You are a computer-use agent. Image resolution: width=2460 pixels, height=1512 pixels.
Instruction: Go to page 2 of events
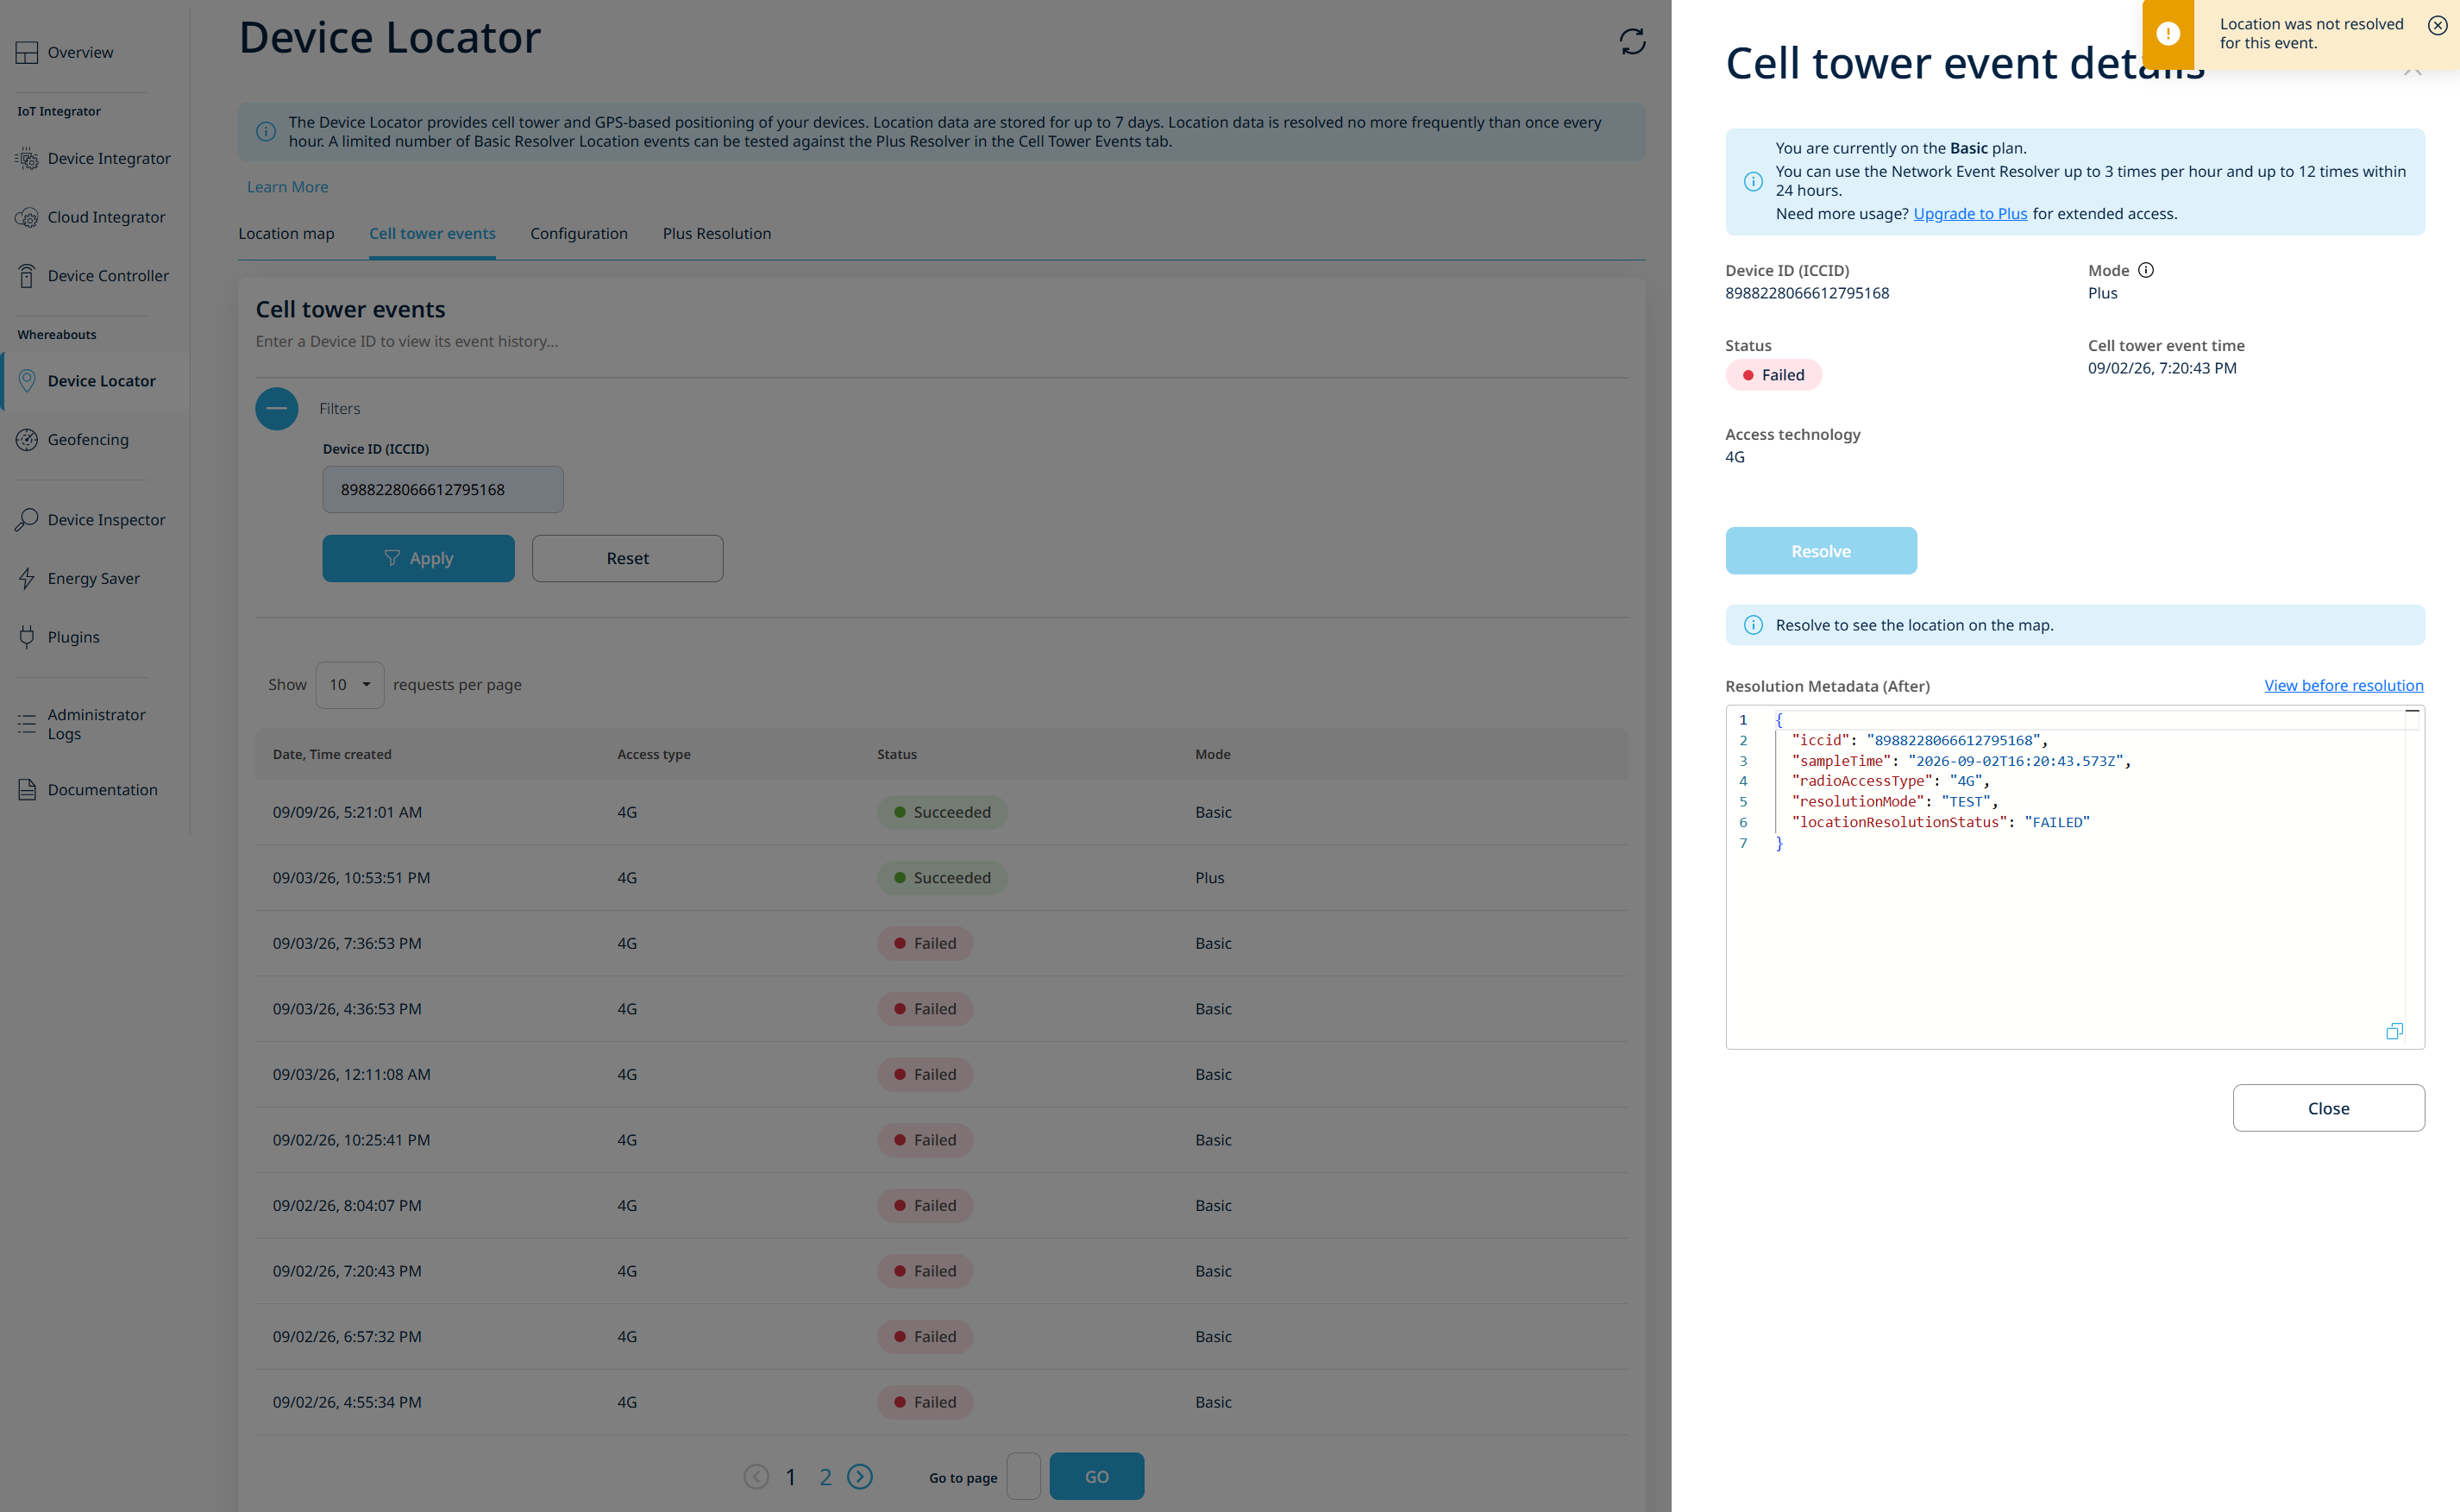(x=825, y=1477)
